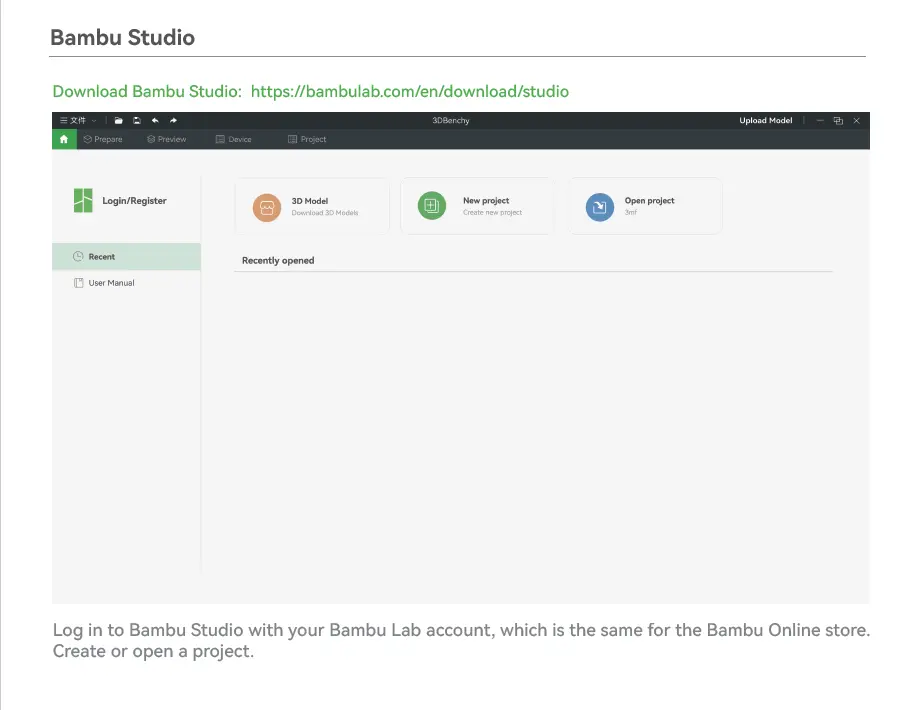Click the 3DBenchy window title

click(451, 121)
